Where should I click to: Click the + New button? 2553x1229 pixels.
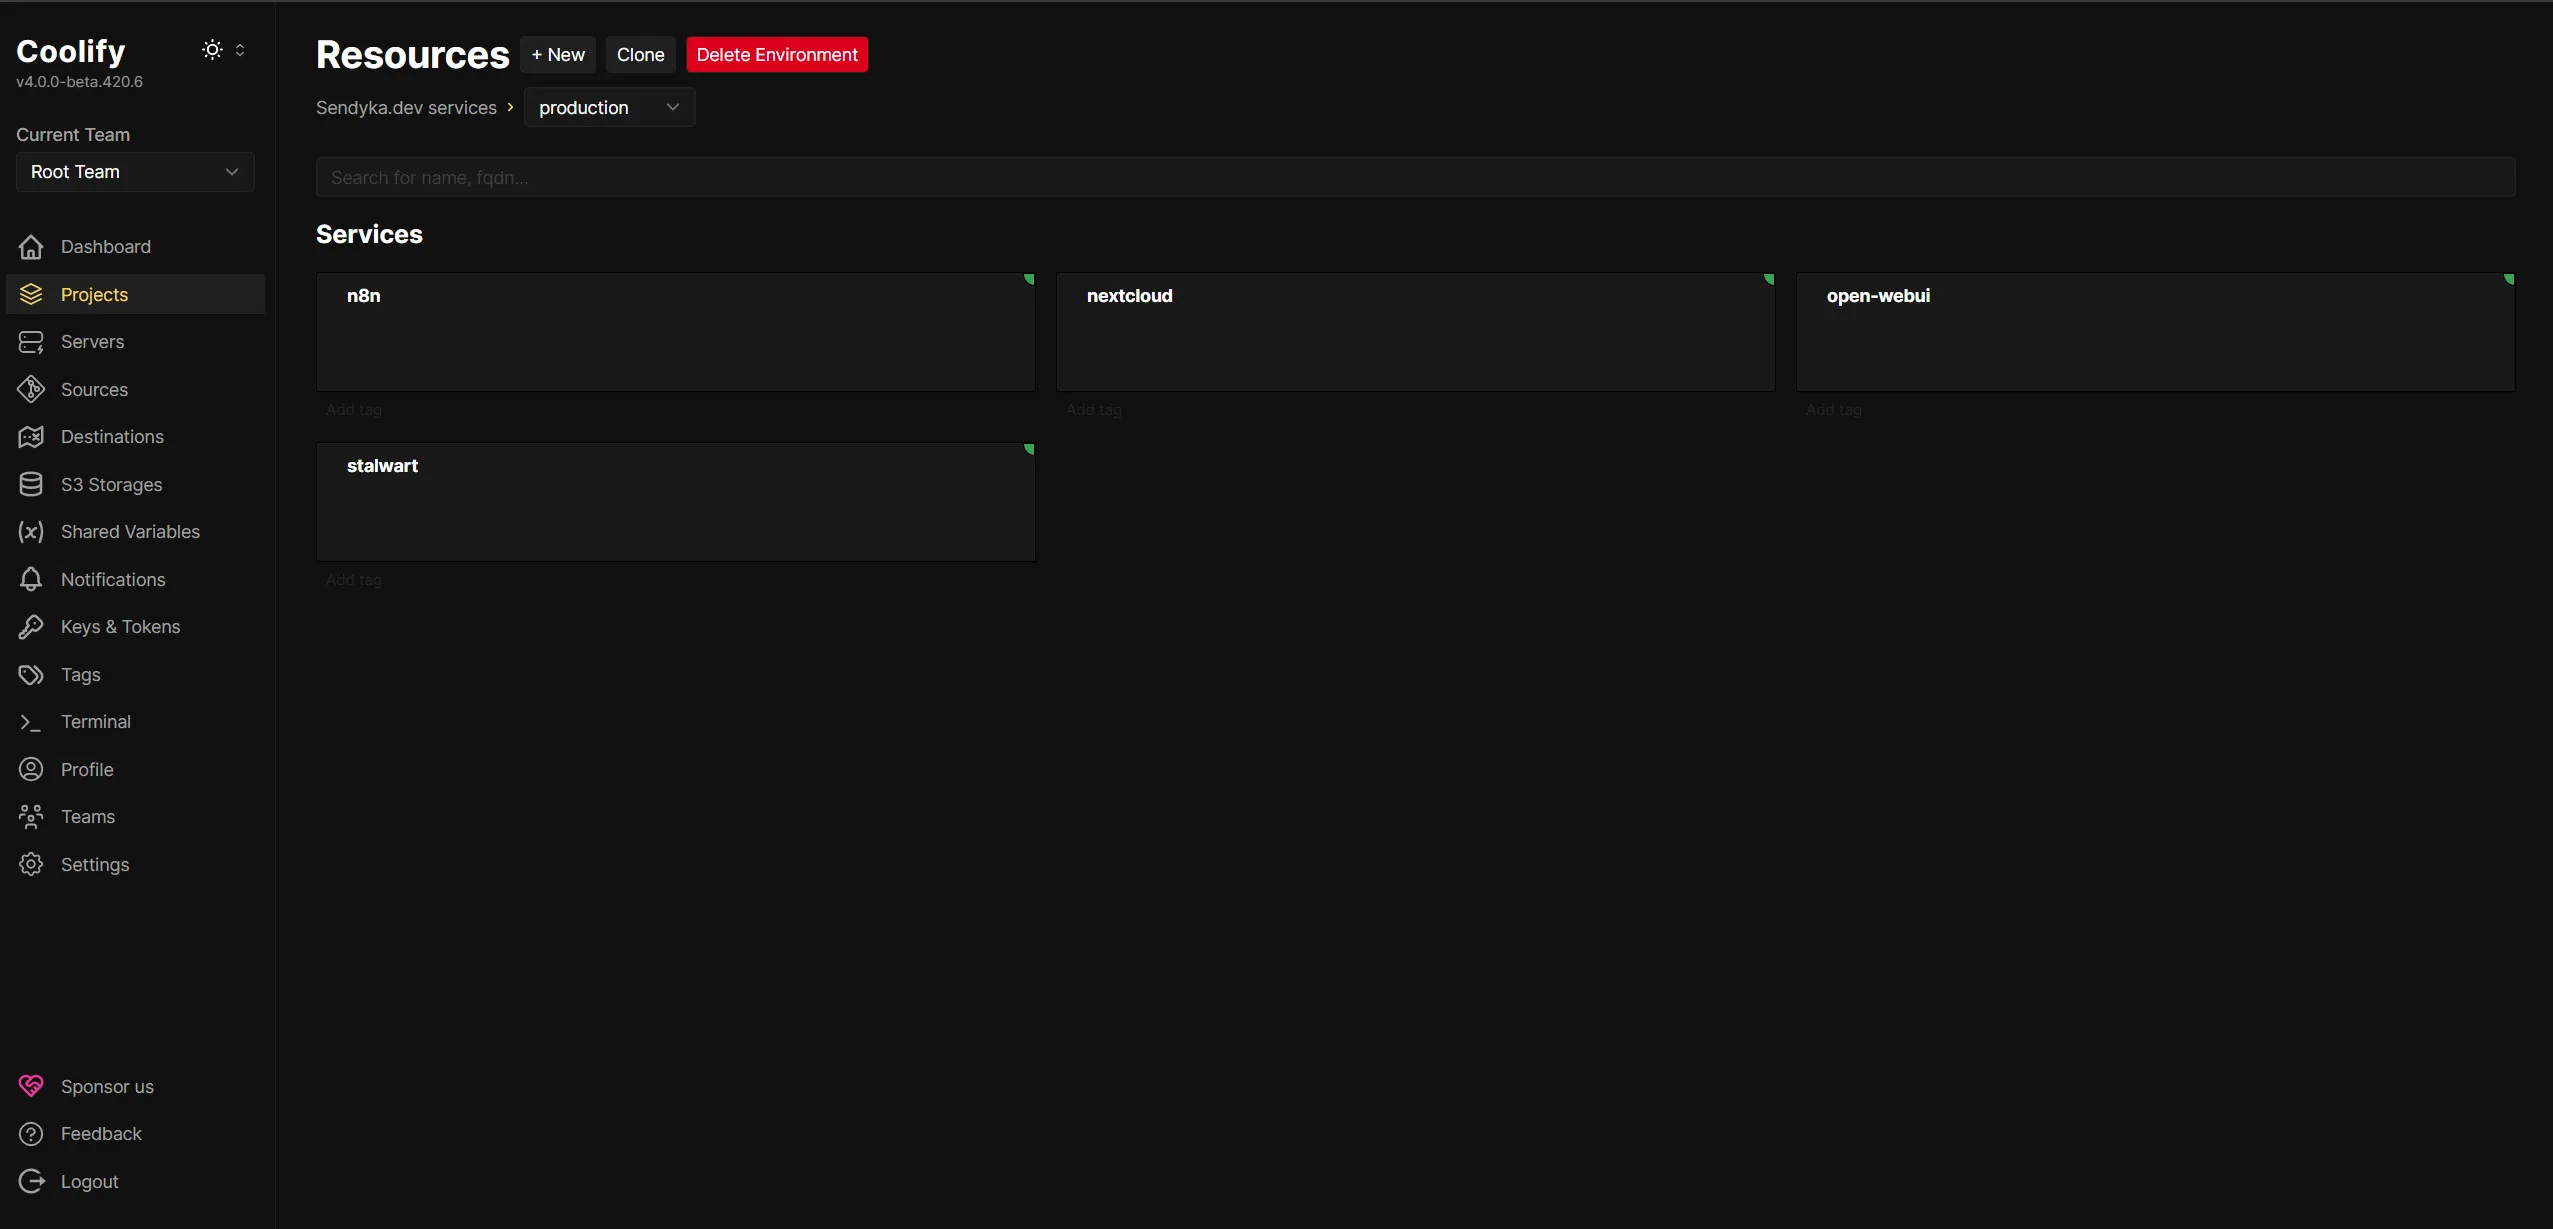click(x=557, y=54)
